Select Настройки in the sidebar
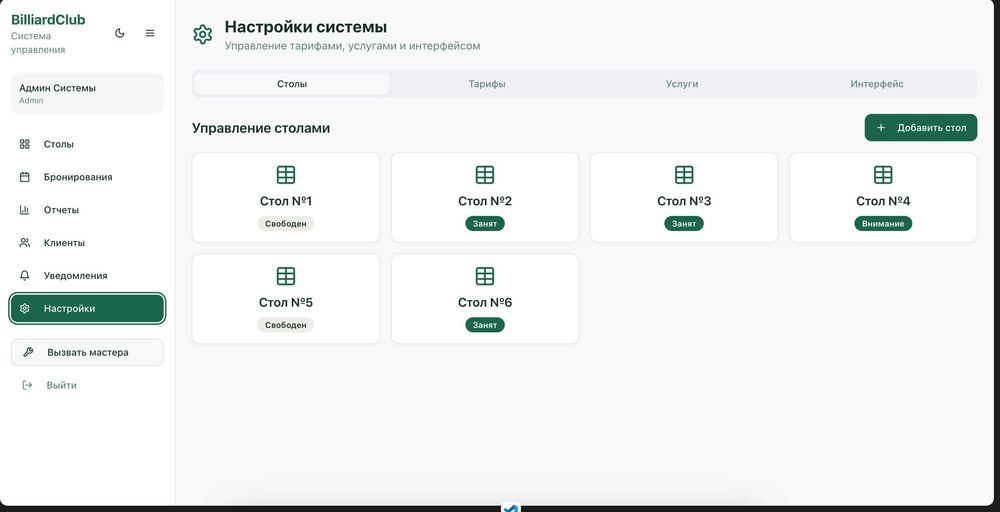 click(87, 309)
